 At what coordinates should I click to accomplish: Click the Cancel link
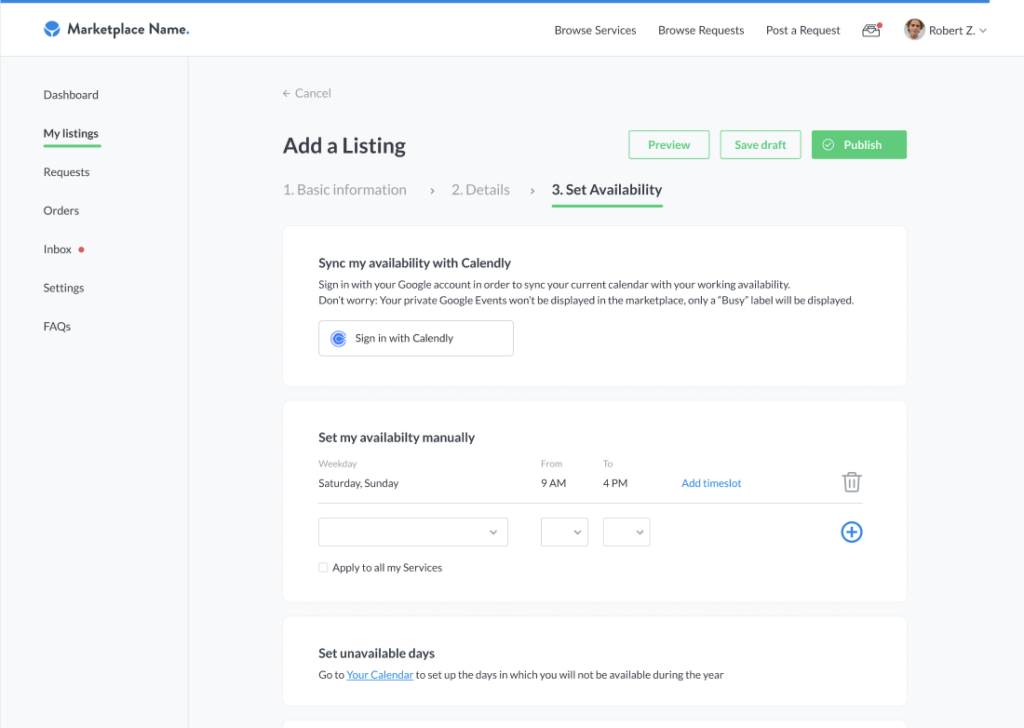click(313, 93)
